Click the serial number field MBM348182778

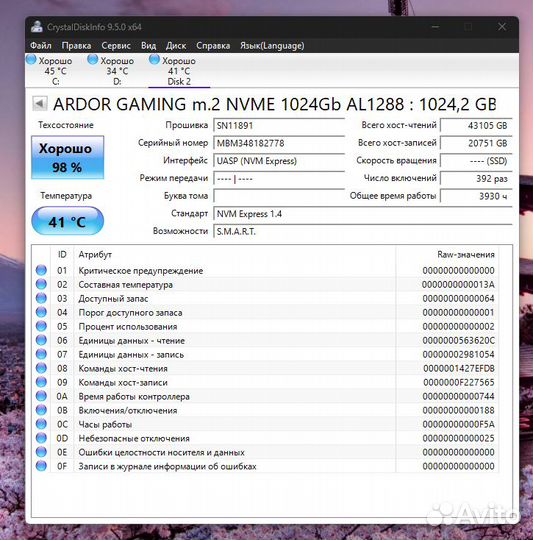point(279,143)
